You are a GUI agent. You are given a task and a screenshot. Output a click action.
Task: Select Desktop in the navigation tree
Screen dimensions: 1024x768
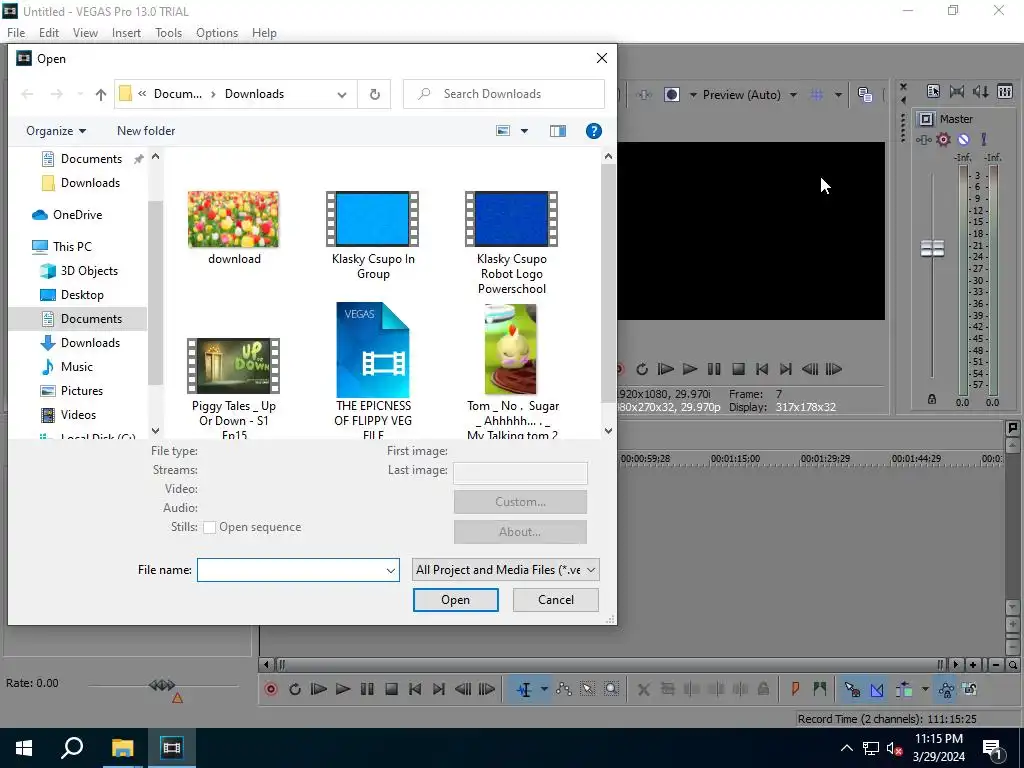pyautogui.click(x=82, y=295)
